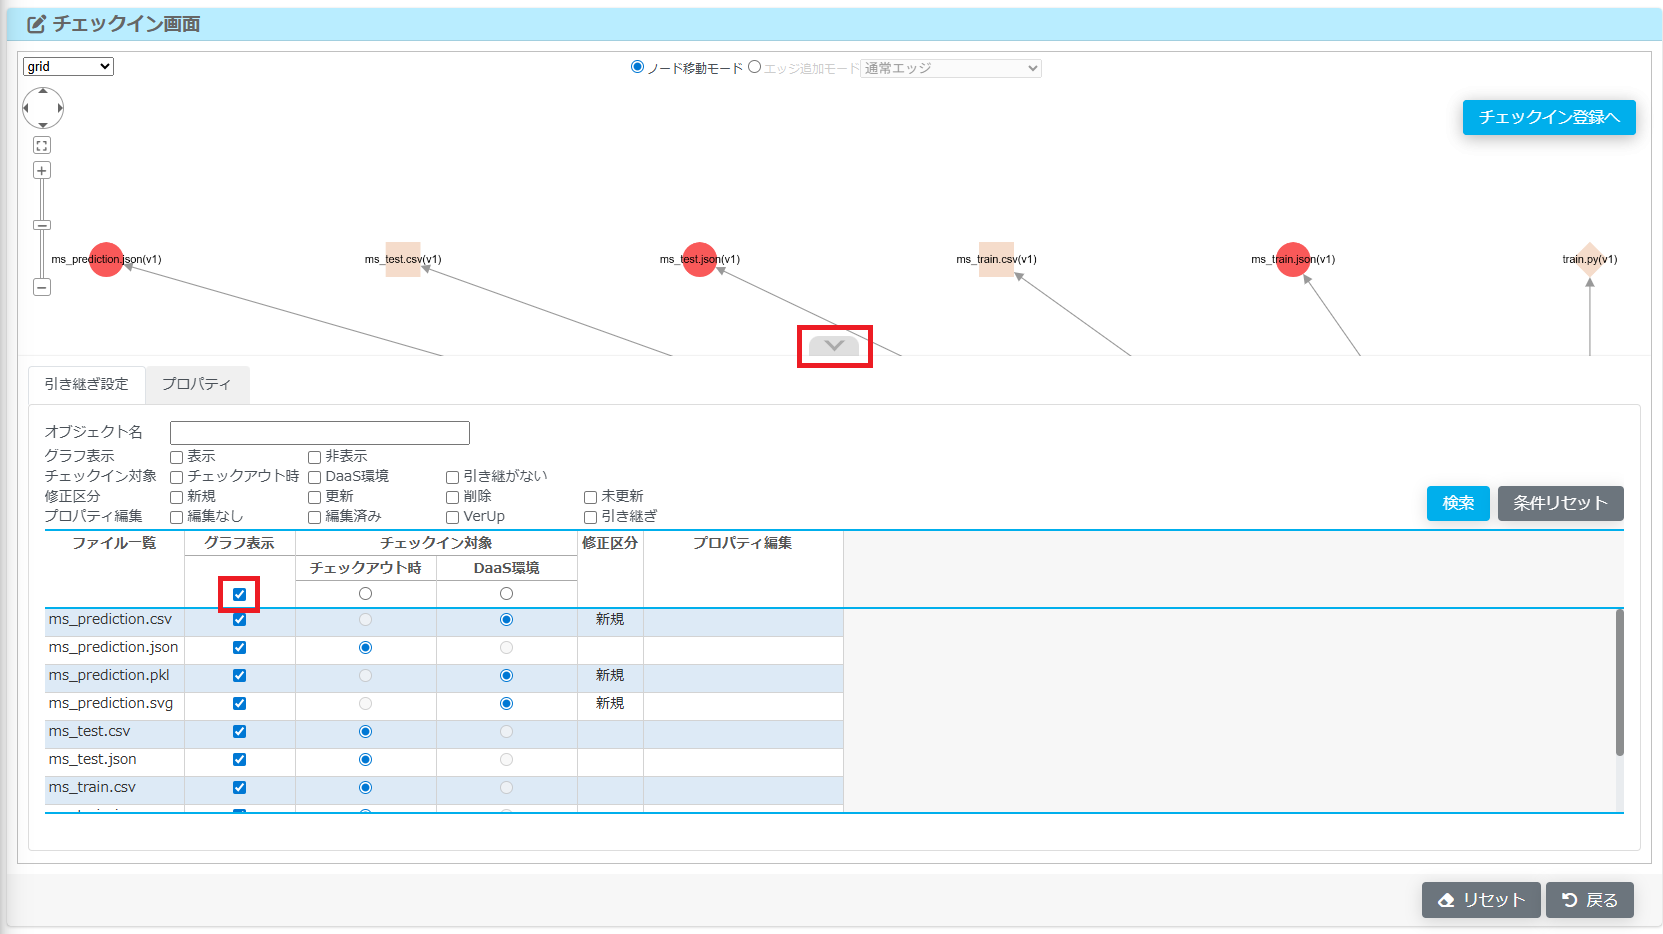Viewport: 1663px width, 934px height.
Task: Click the zoom slider handle
Action: pyautogui.click(x=42, y=226)
